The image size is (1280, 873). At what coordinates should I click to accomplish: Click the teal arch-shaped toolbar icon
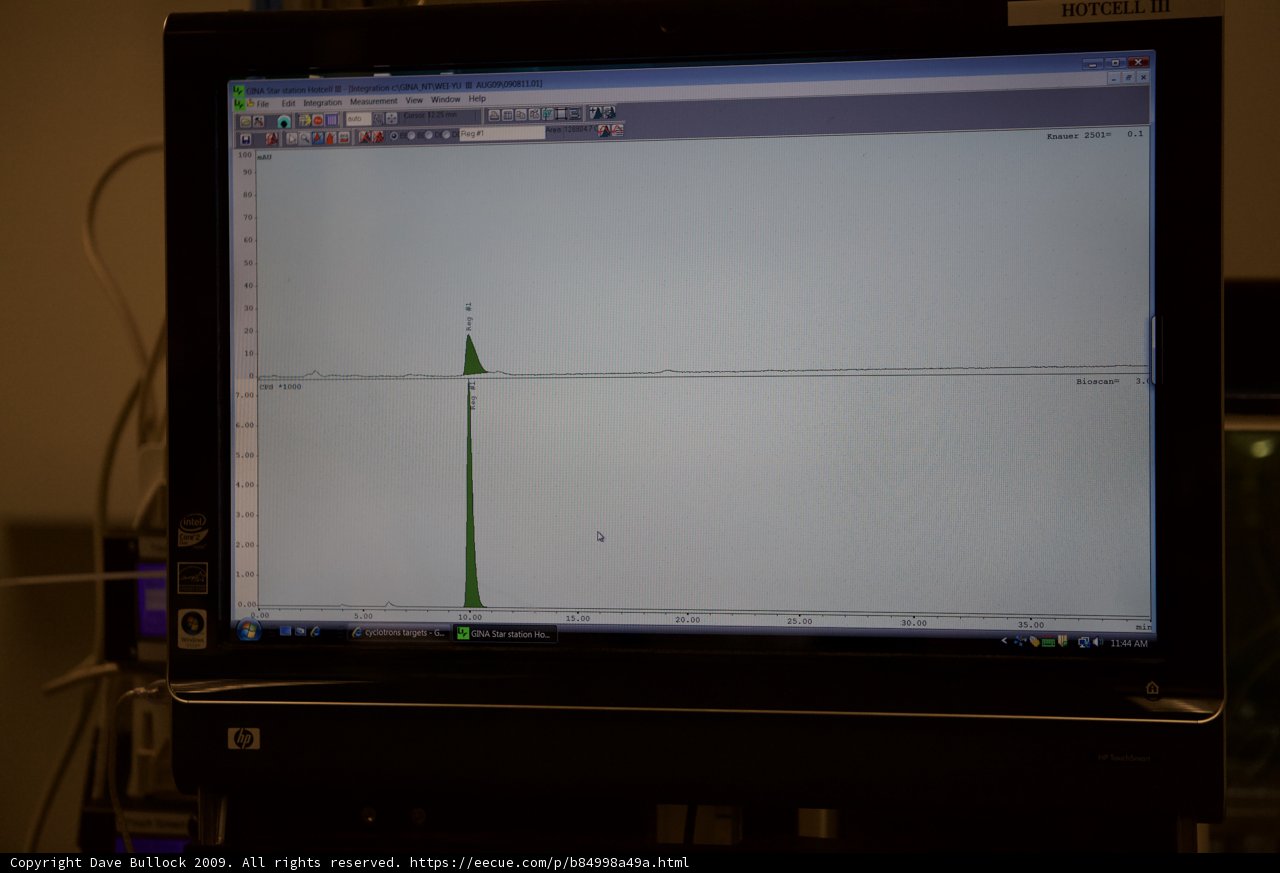[284, 121]
